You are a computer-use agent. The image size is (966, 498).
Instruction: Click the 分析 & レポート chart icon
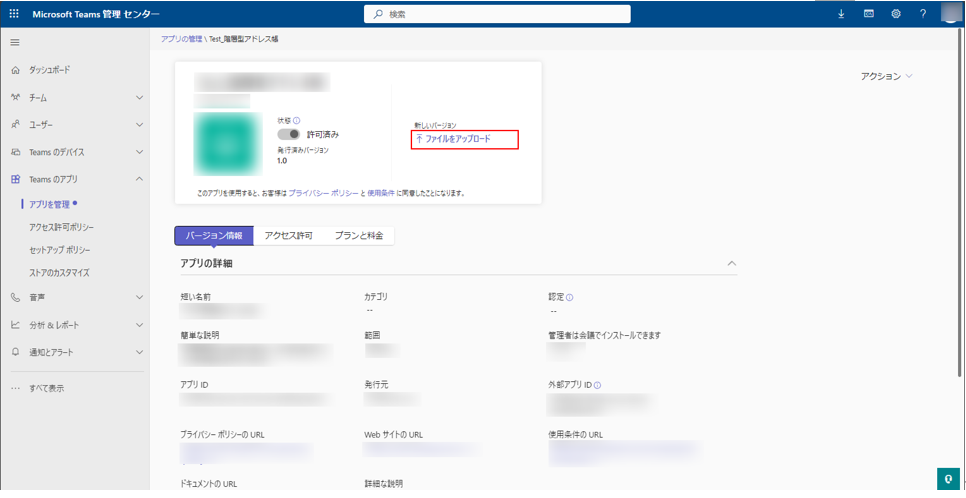pyautogui.click(x=15, y=325)
